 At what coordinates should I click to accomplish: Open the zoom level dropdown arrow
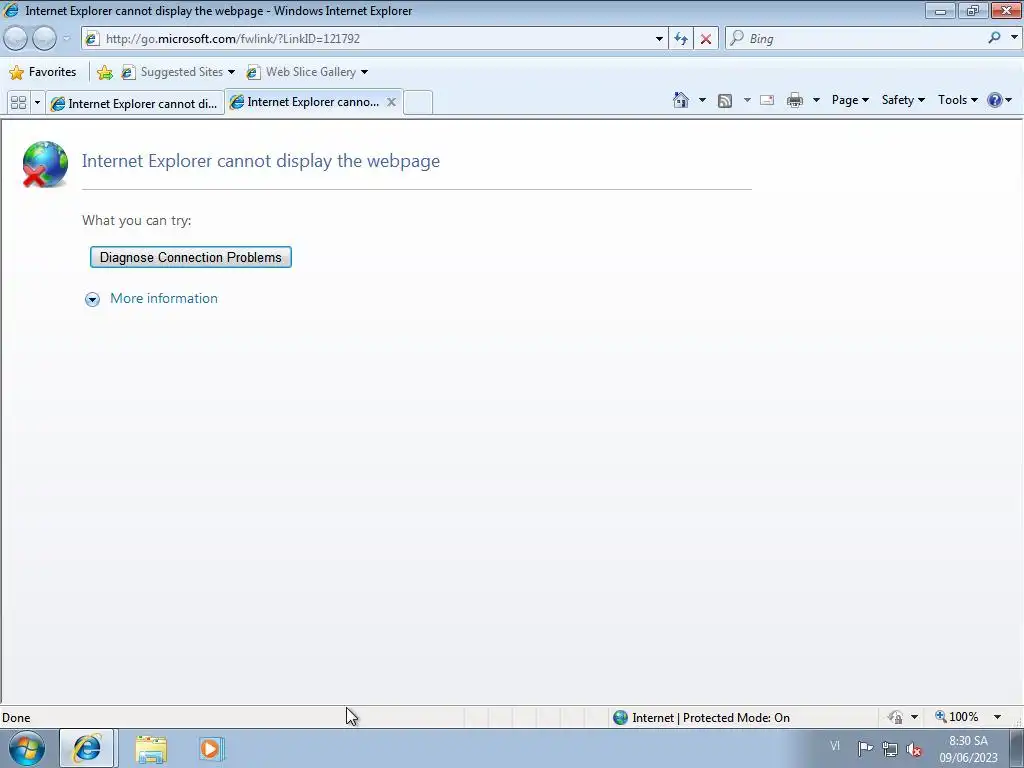coord(997,717)
